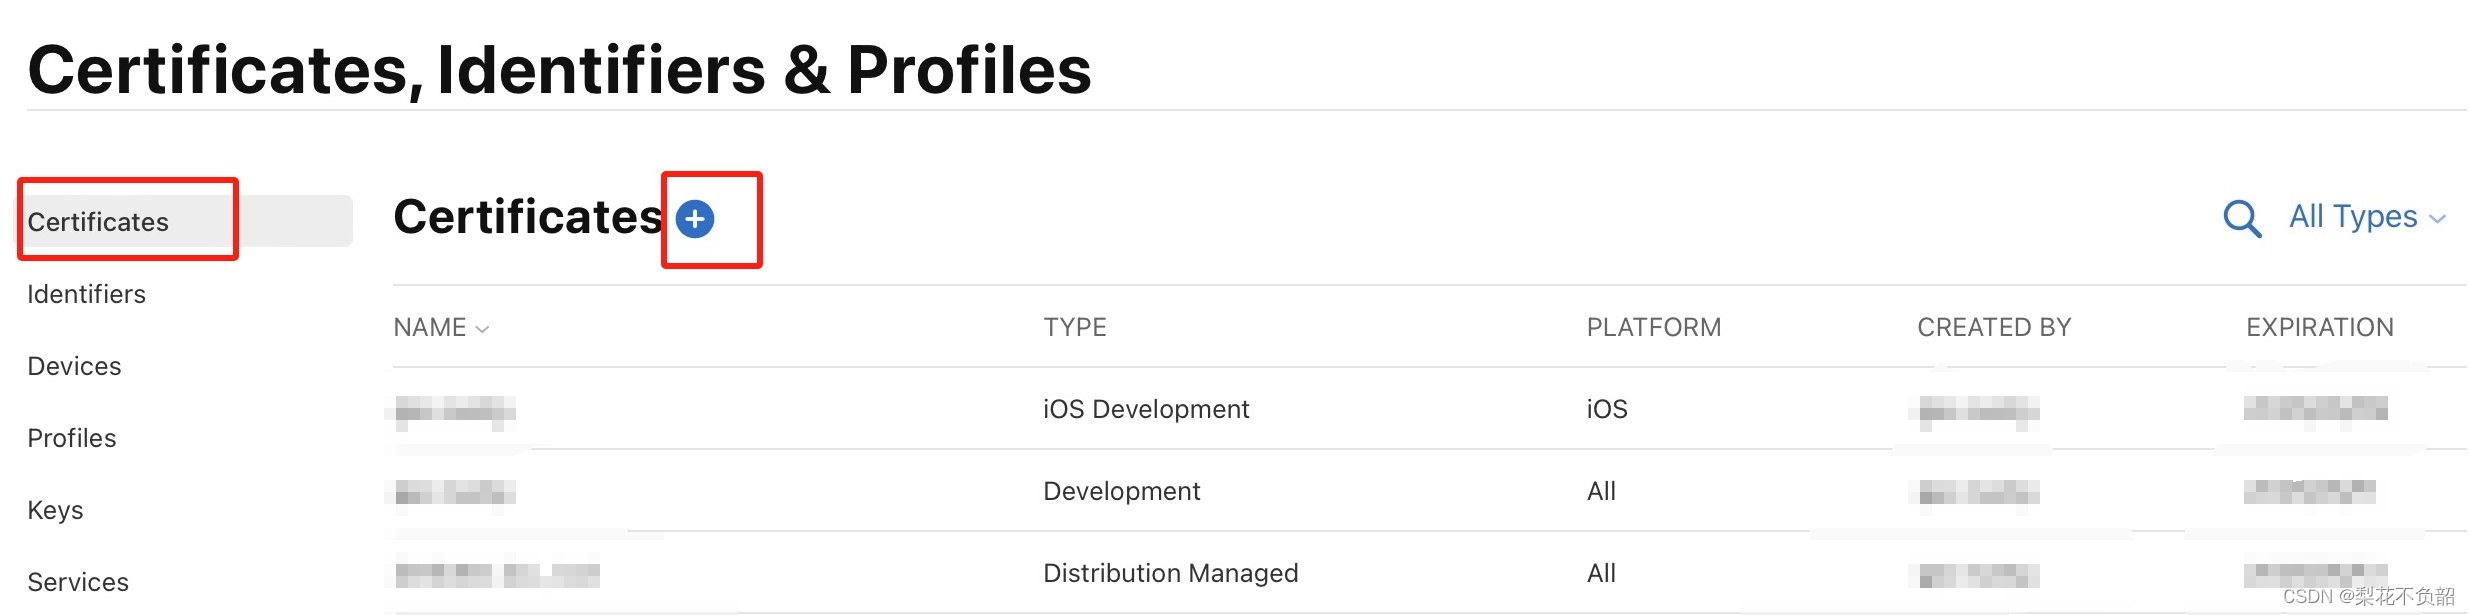Open the iOS Development certificate row
This screenshot has width=2469, height=615.
(1146, 409)
